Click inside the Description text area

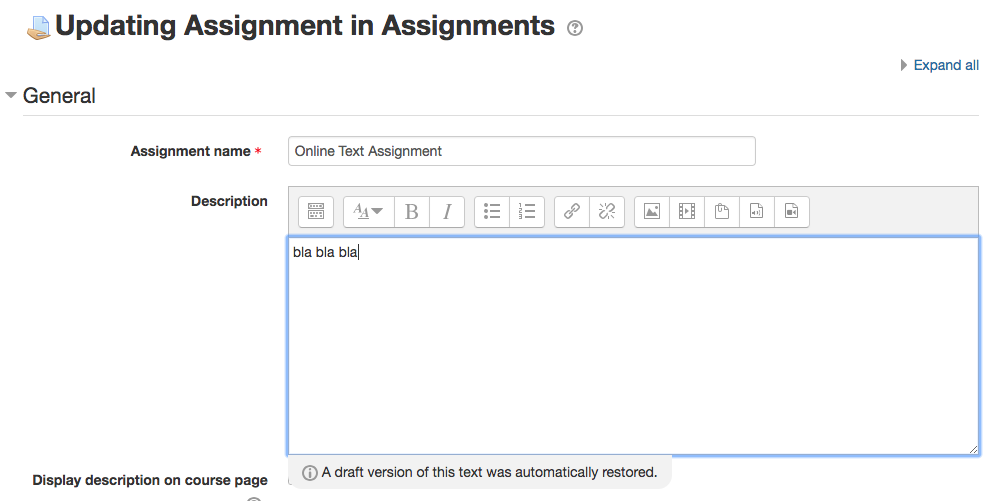point(633,346)
